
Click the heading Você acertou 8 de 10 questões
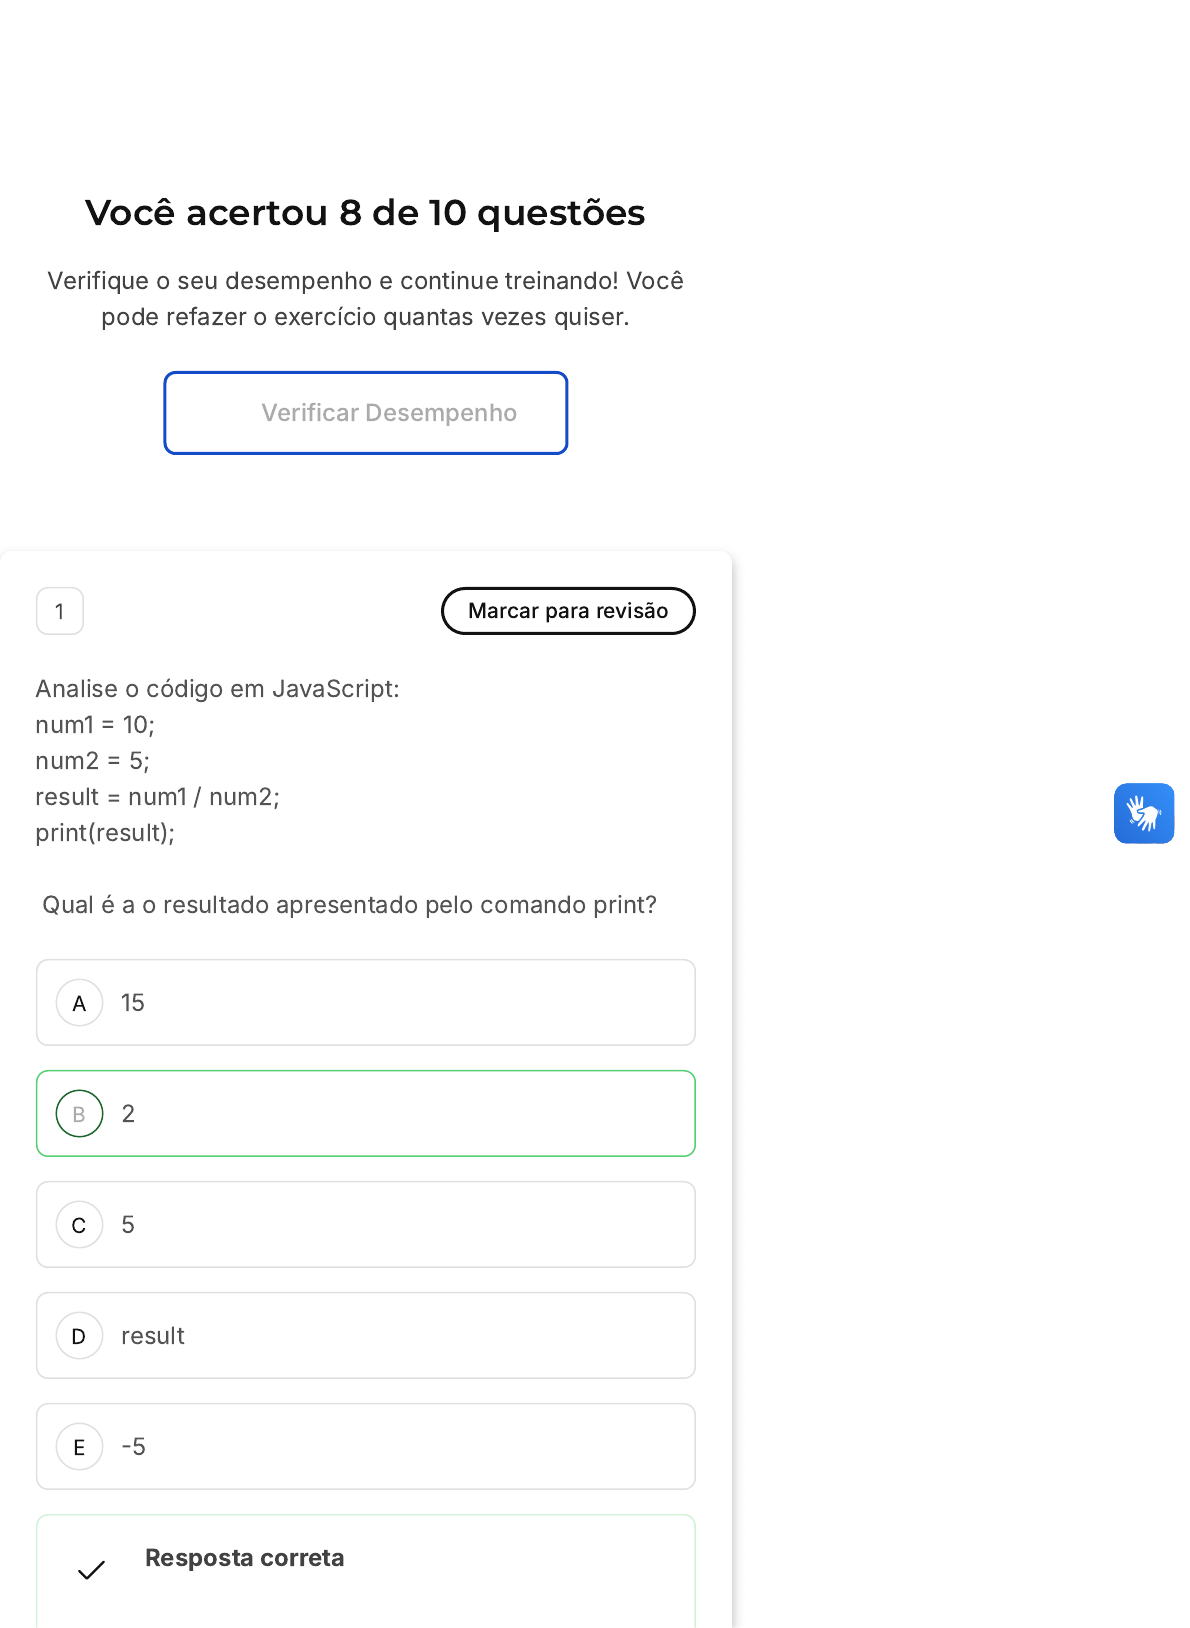pyautogui.click(x=365, y=213)
